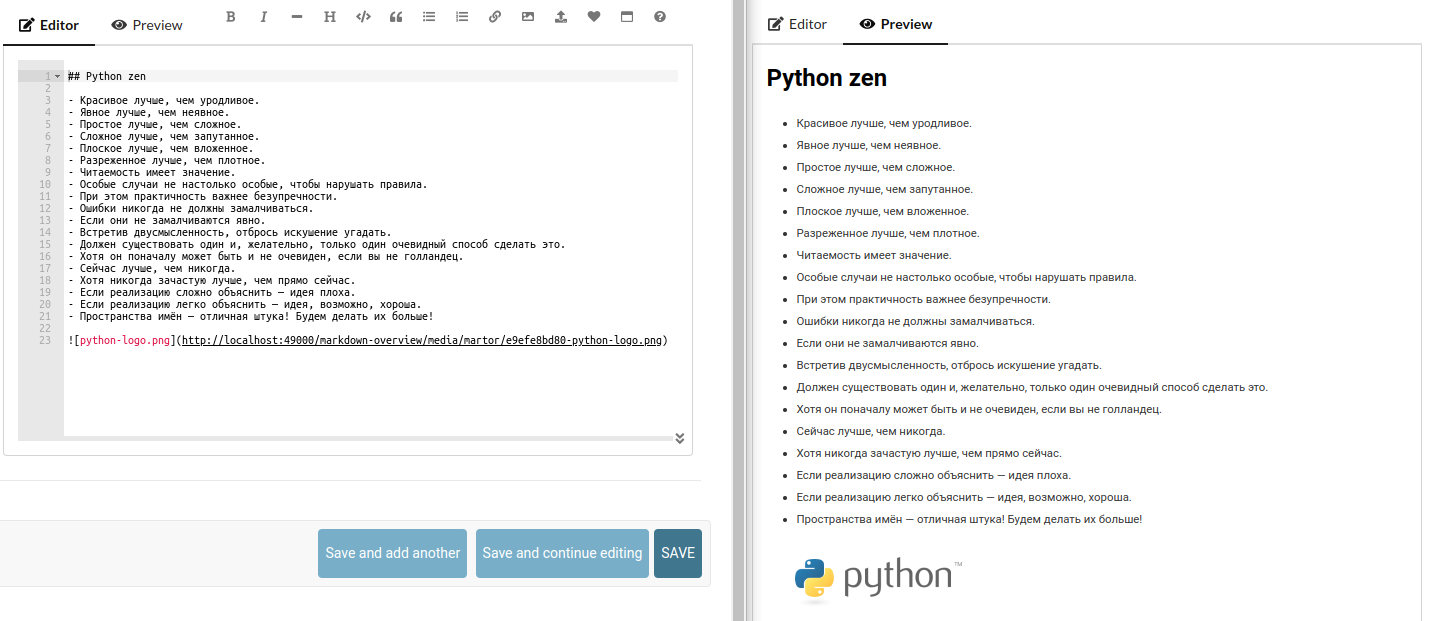
Task: Insert a hyperlink
Action: pos(495,17)
